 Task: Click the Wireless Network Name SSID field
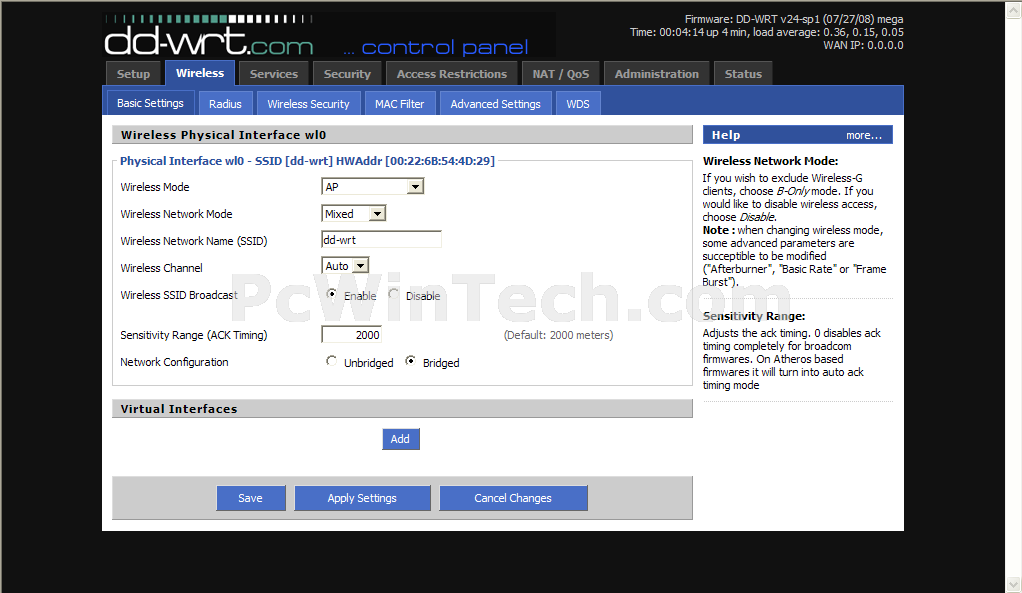(381, 240)
